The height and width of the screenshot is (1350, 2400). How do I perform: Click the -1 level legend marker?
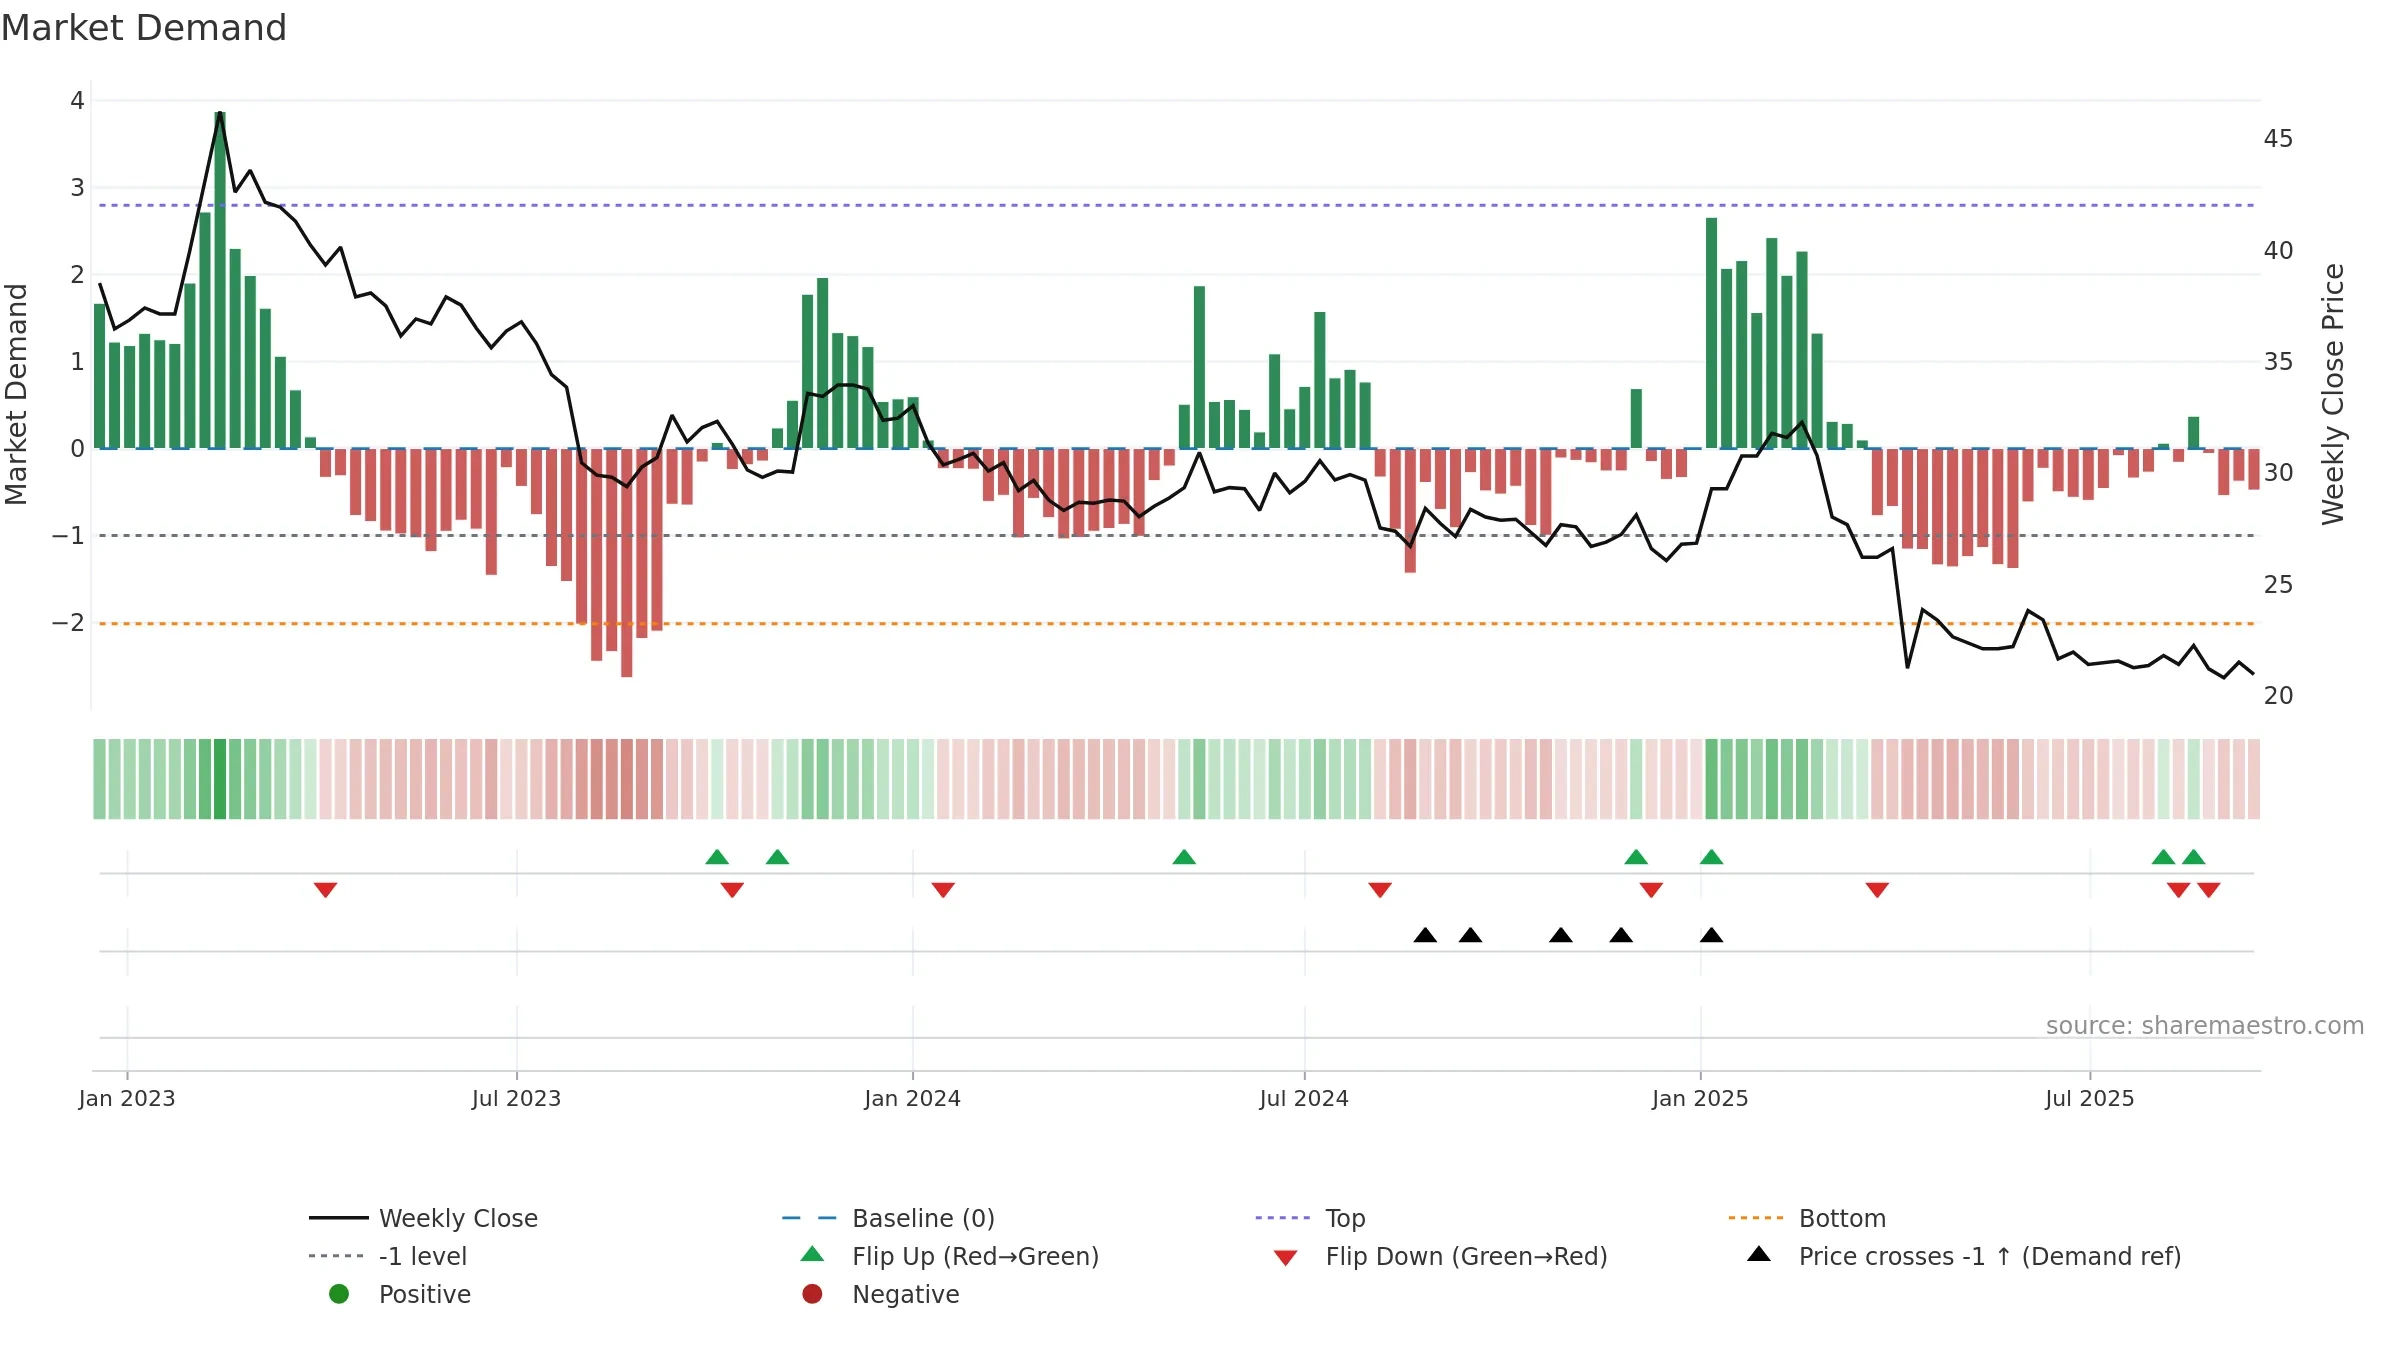coord(338,1256)
